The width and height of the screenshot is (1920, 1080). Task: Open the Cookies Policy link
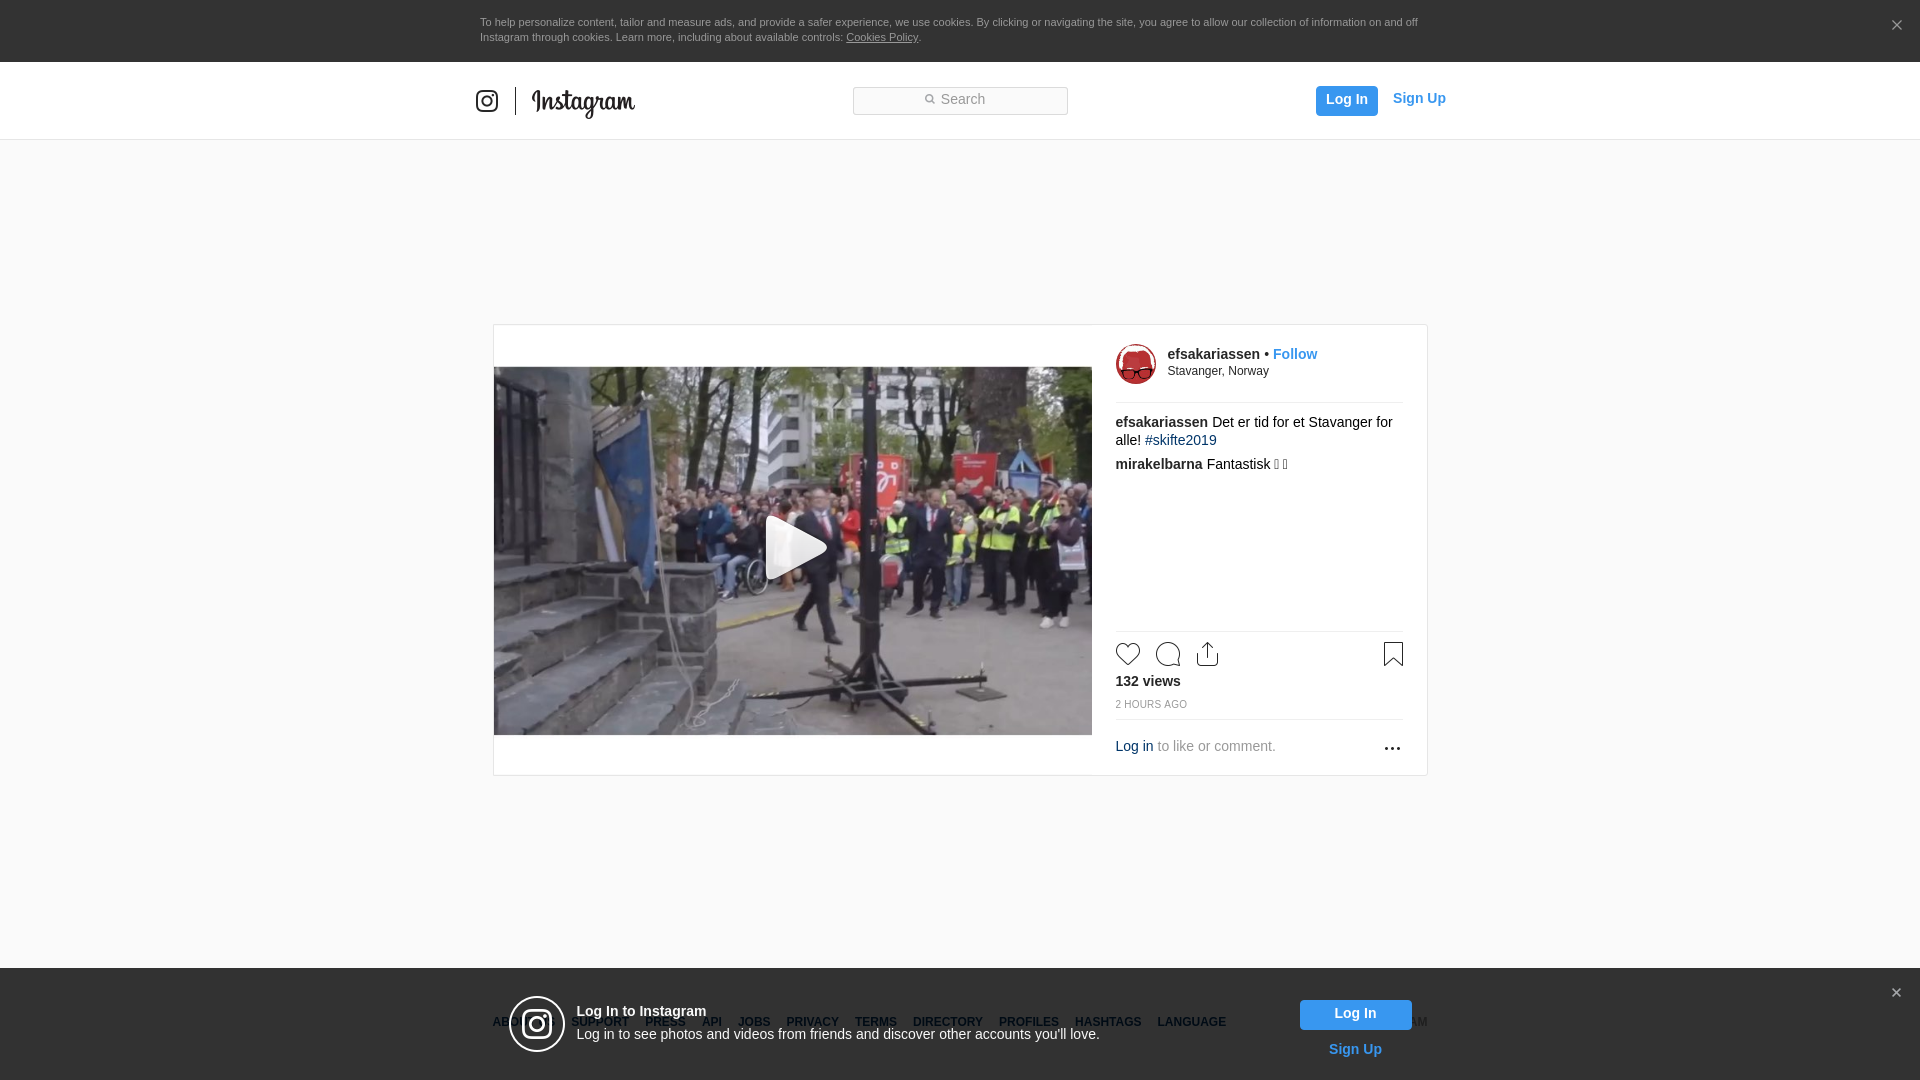coord(882,37)
